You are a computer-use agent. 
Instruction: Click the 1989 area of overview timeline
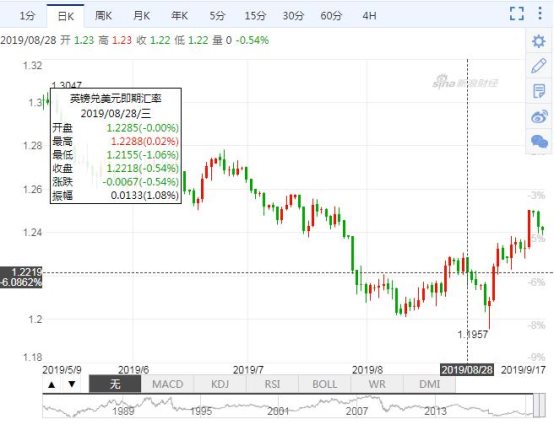(123, 411)
